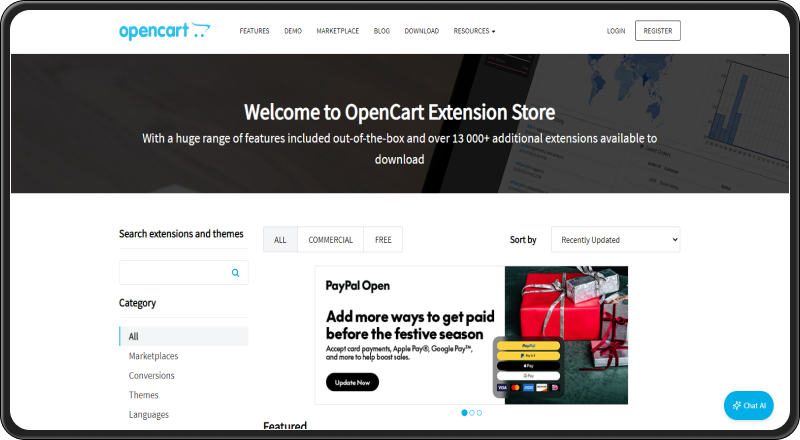Visit the Blog link
This screenshot has height=440, width=800.
click(x=381, y=31)
